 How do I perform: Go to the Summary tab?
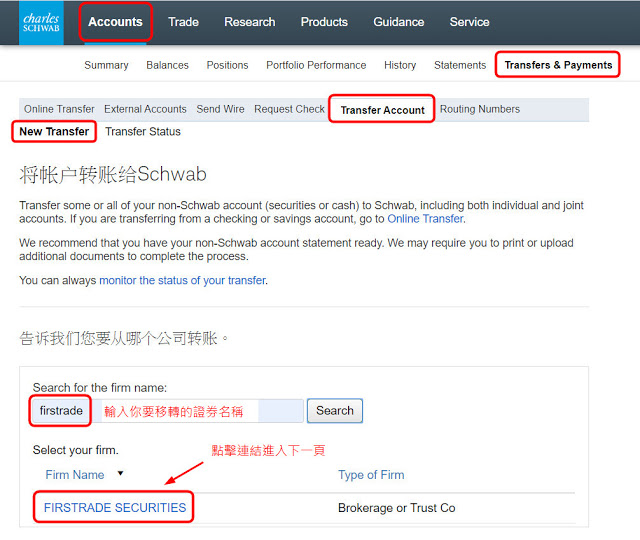(106, 65)
